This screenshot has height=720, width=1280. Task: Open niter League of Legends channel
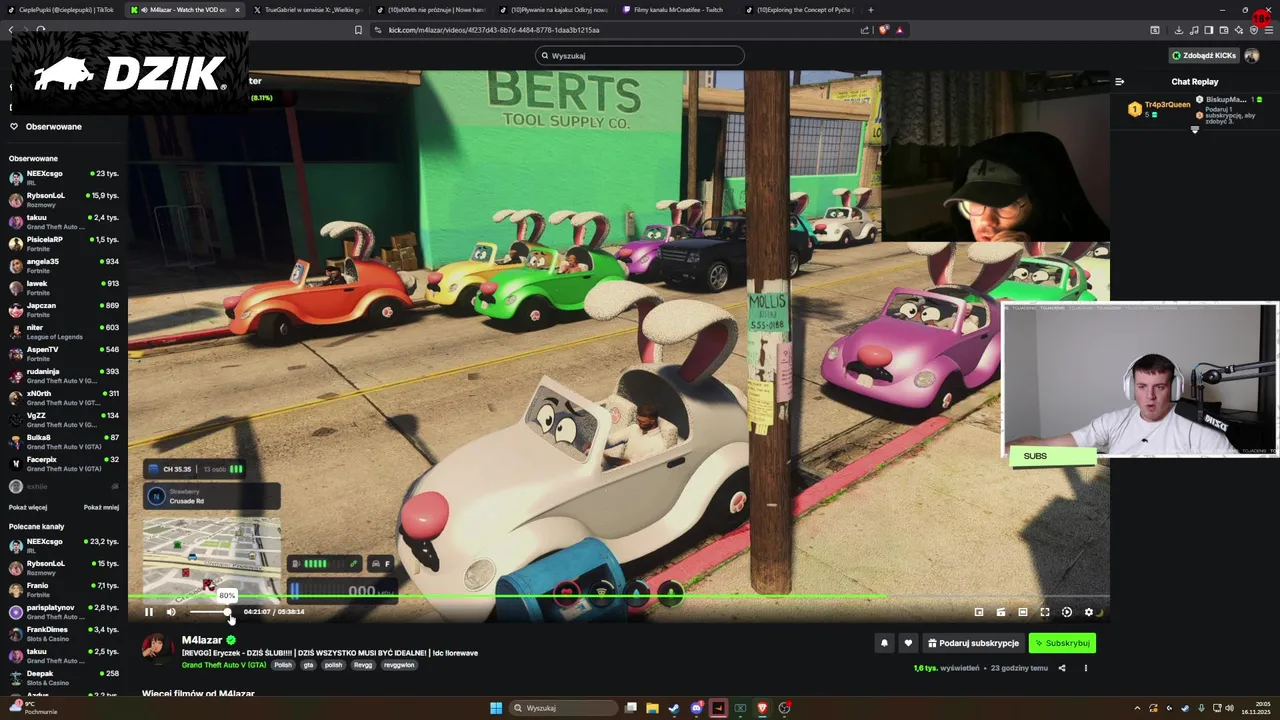coord(64,332)
